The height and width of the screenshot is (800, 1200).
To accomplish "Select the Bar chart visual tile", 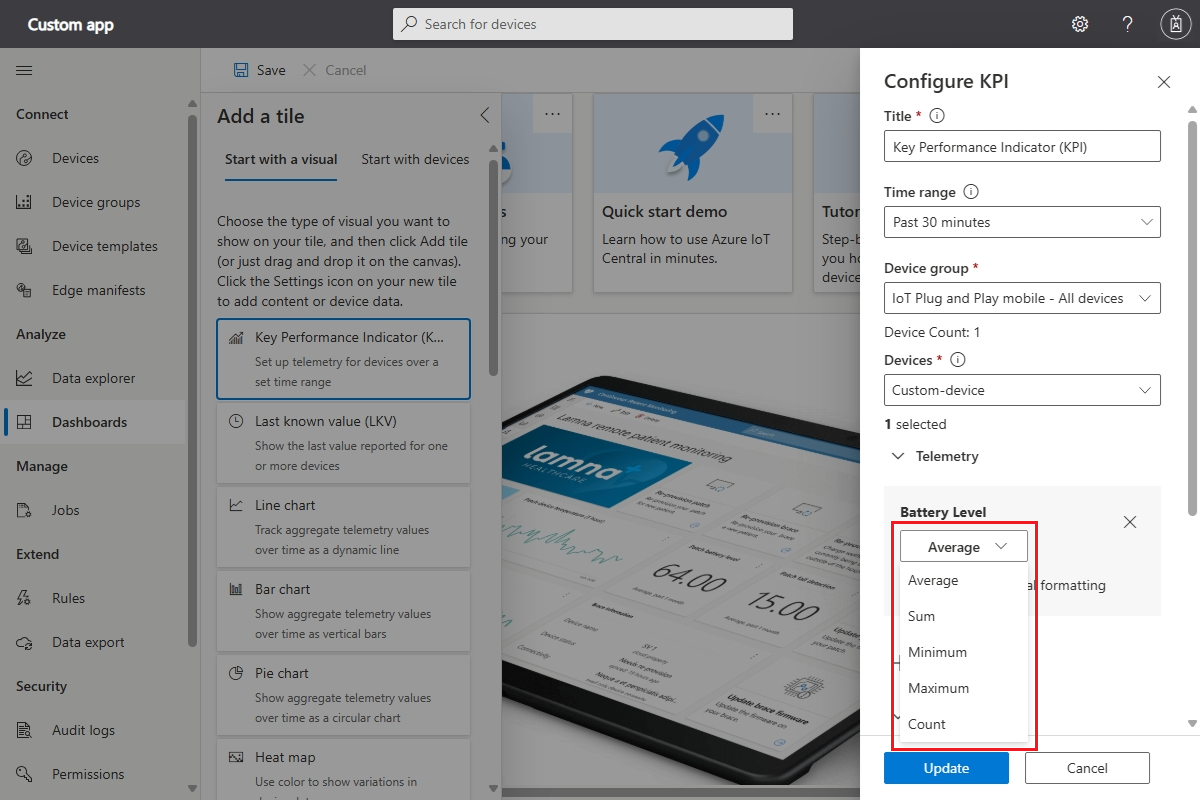I will coord(343,610).
